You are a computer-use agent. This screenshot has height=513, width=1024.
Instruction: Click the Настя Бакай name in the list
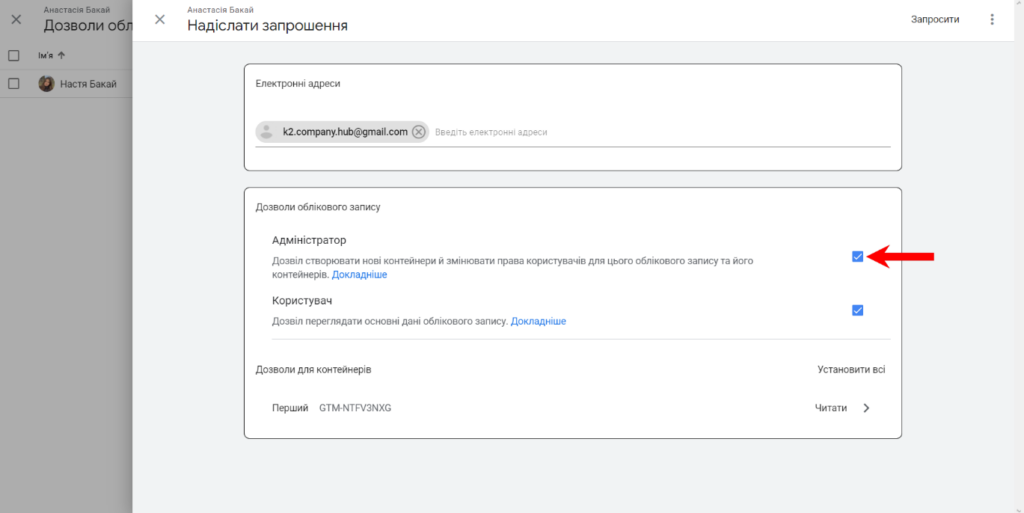pos(88,84)
